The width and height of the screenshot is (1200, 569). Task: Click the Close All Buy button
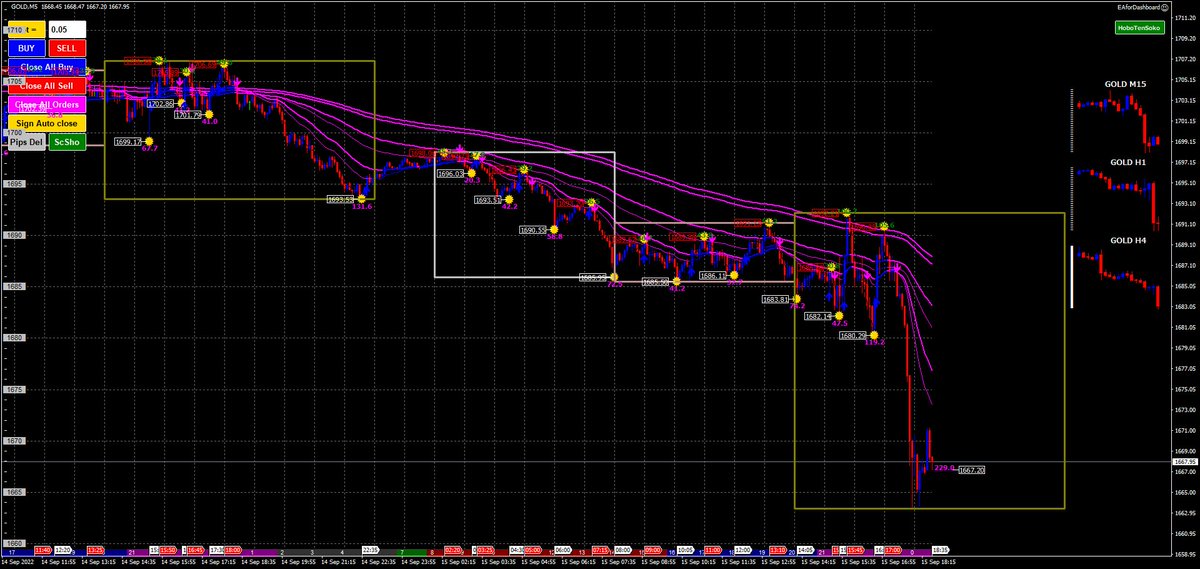pos(46,67)
